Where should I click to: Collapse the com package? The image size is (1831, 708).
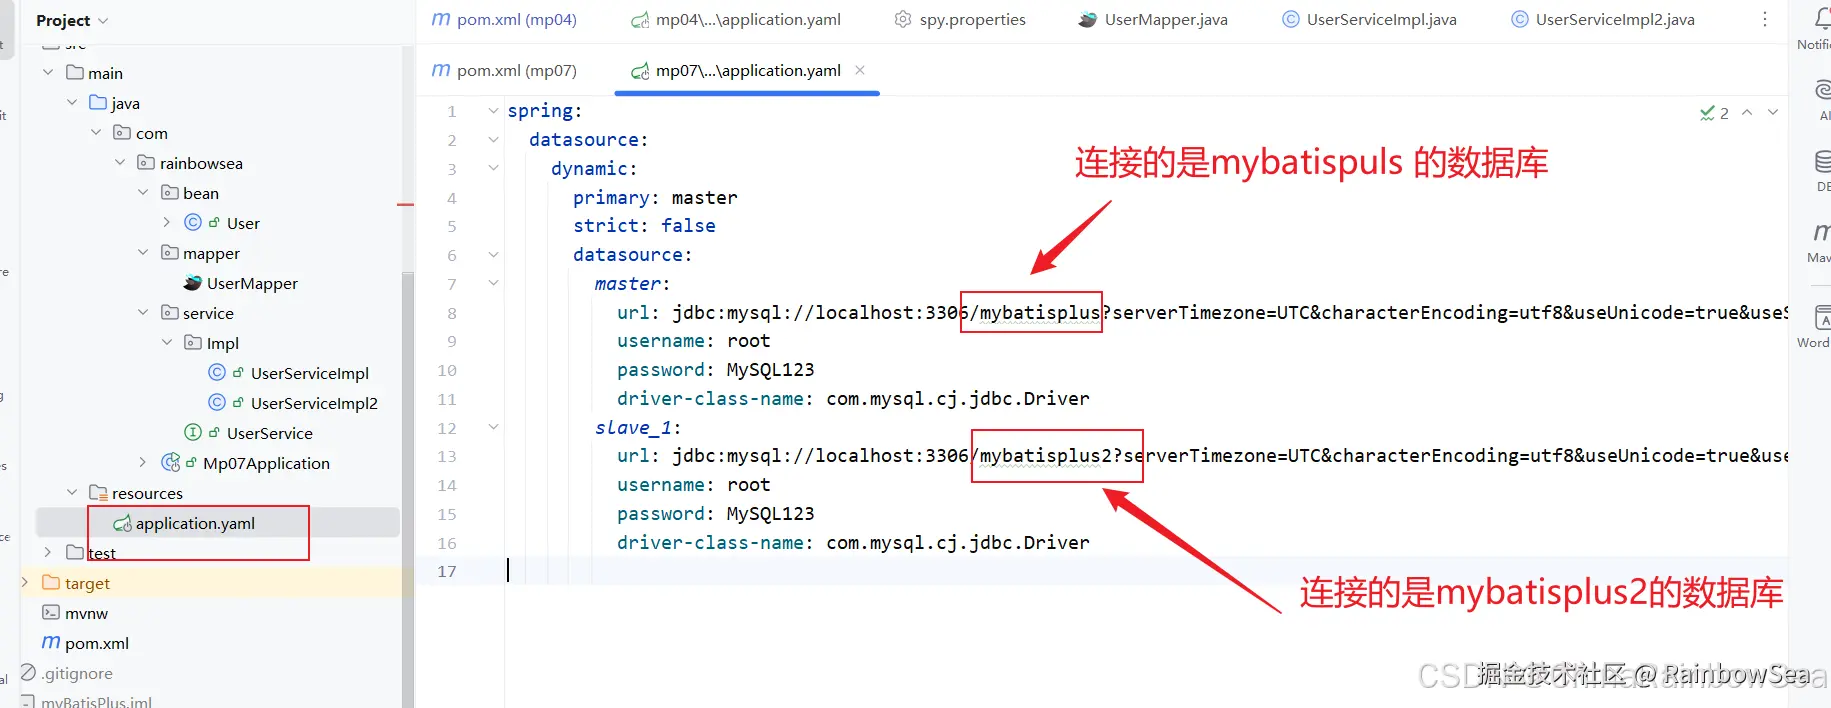[x=96, y=133]
